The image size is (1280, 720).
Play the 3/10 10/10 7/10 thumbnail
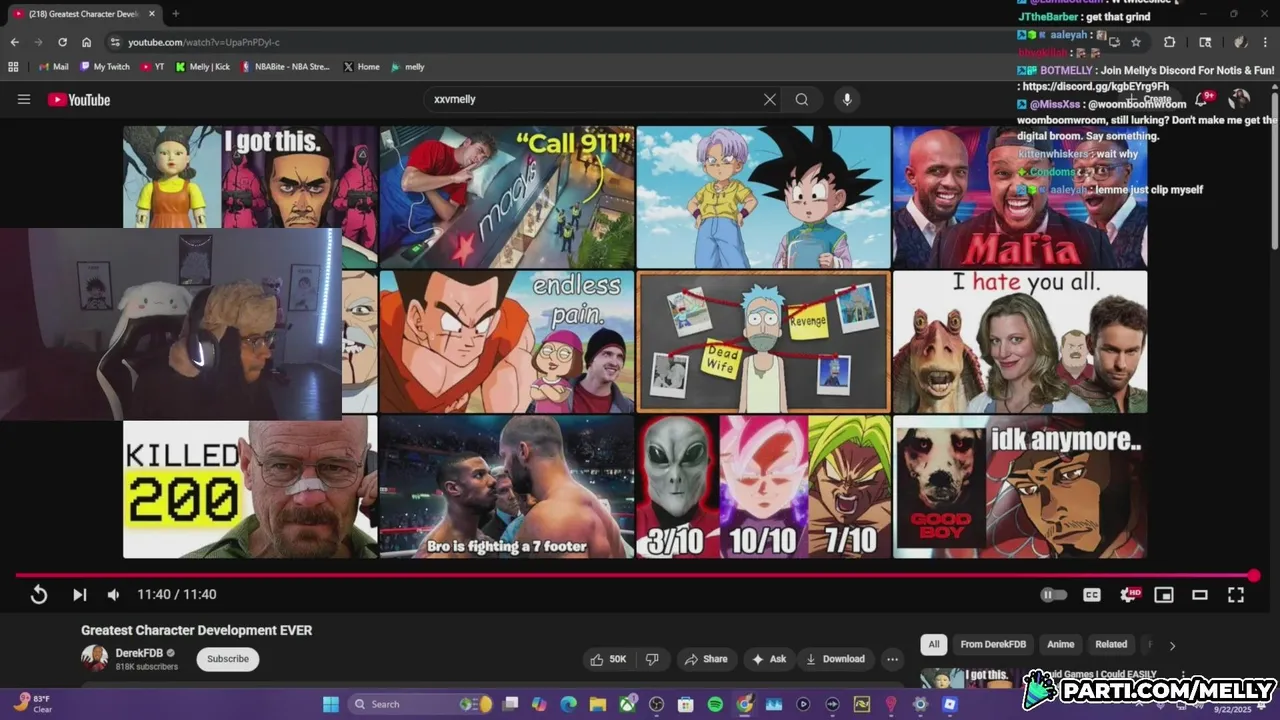[x=763, y=487]
